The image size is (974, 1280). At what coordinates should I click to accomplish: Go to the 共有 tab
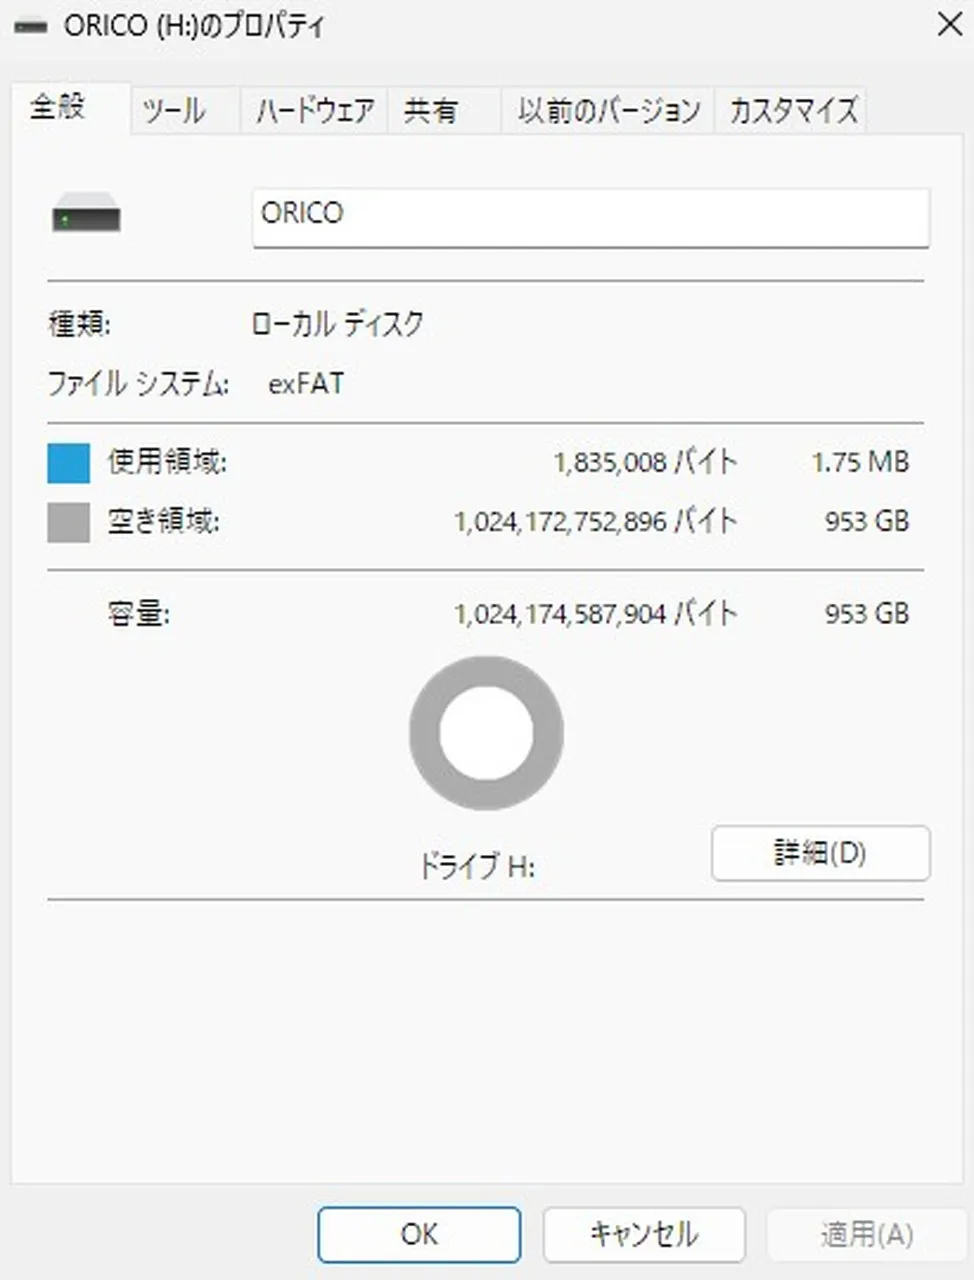coord(430,110)
